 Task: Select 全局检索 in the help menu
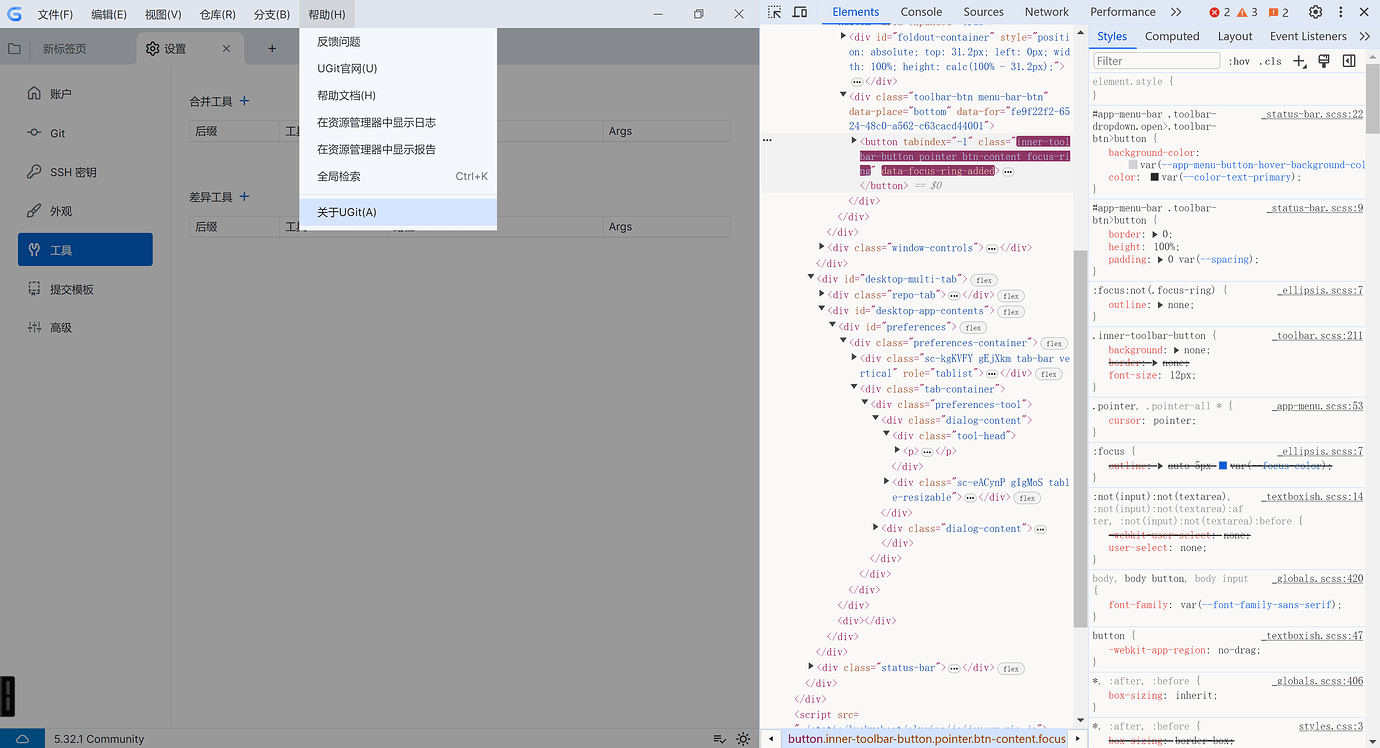point(398,176)
